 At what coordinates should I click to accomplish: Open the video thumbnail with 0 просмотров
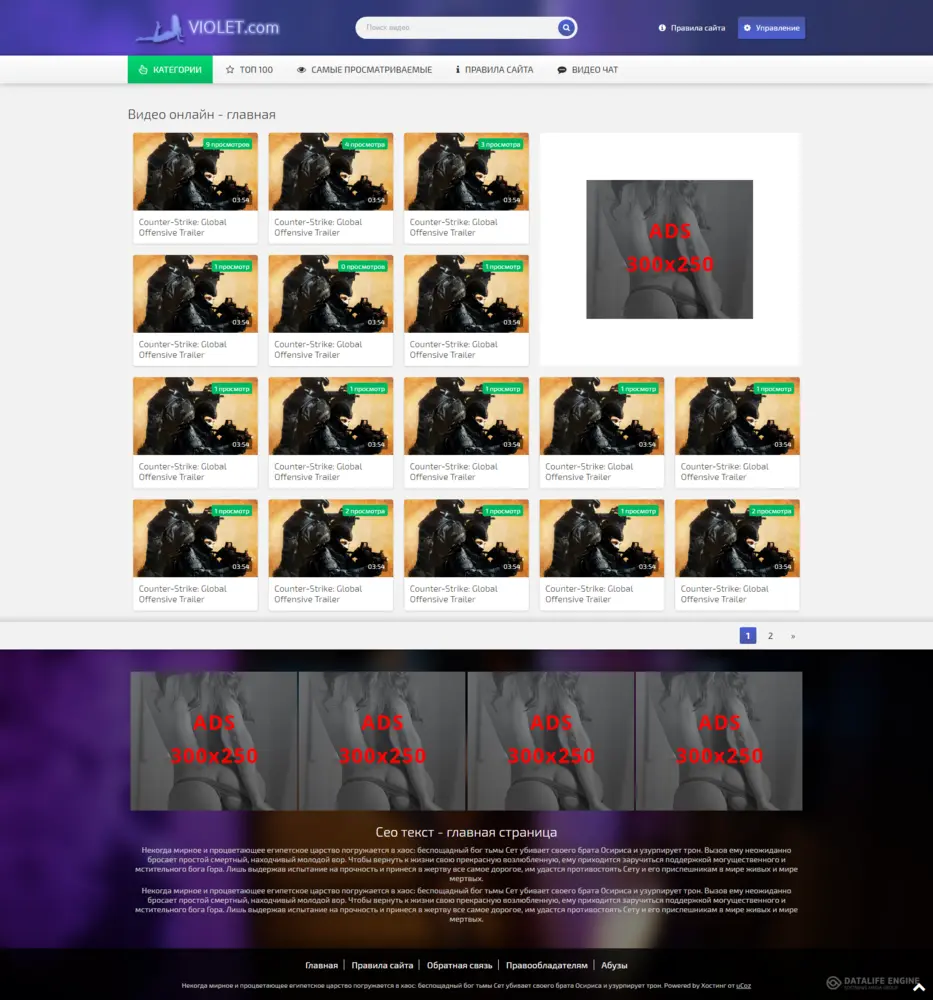331,294
